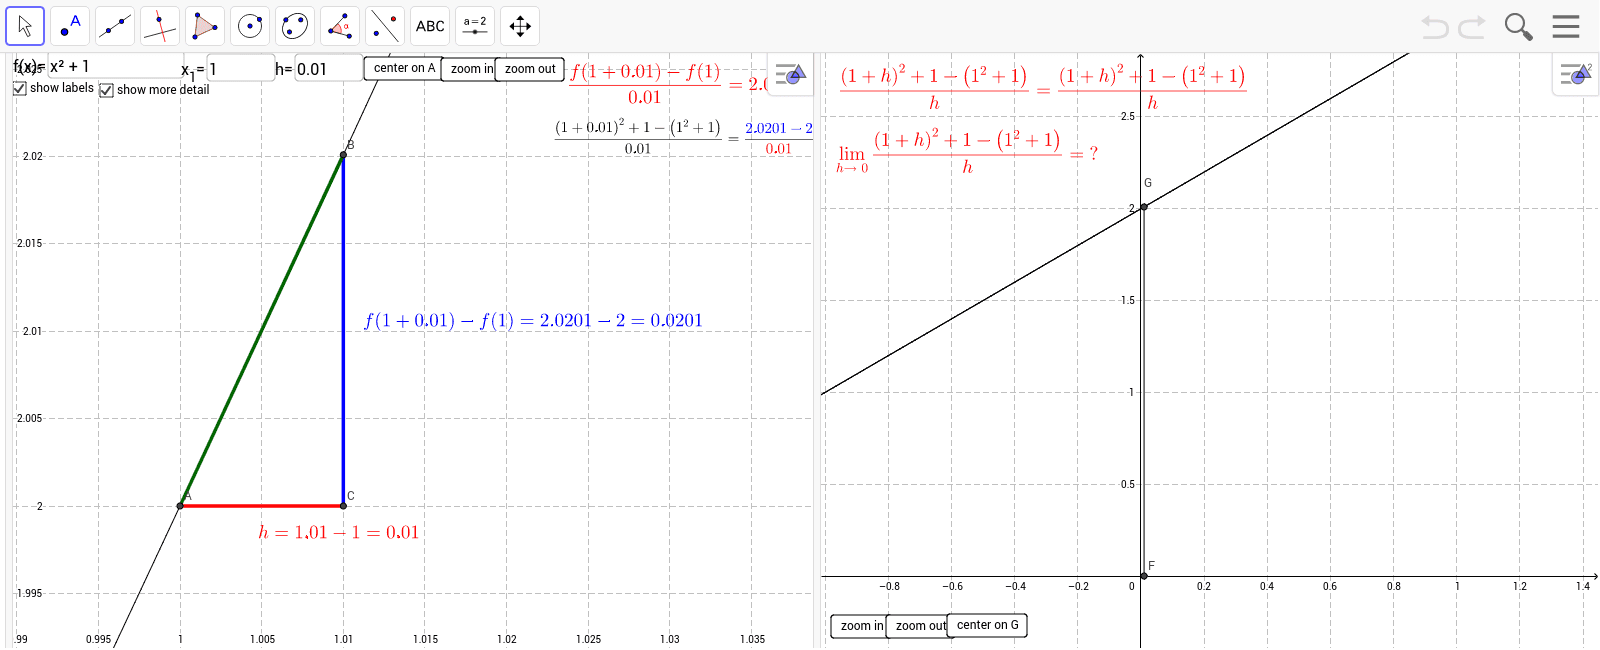This screenshot has height=650, width=1600.
Task: Click the Redo arrow
Action: tap(1472, 27)
